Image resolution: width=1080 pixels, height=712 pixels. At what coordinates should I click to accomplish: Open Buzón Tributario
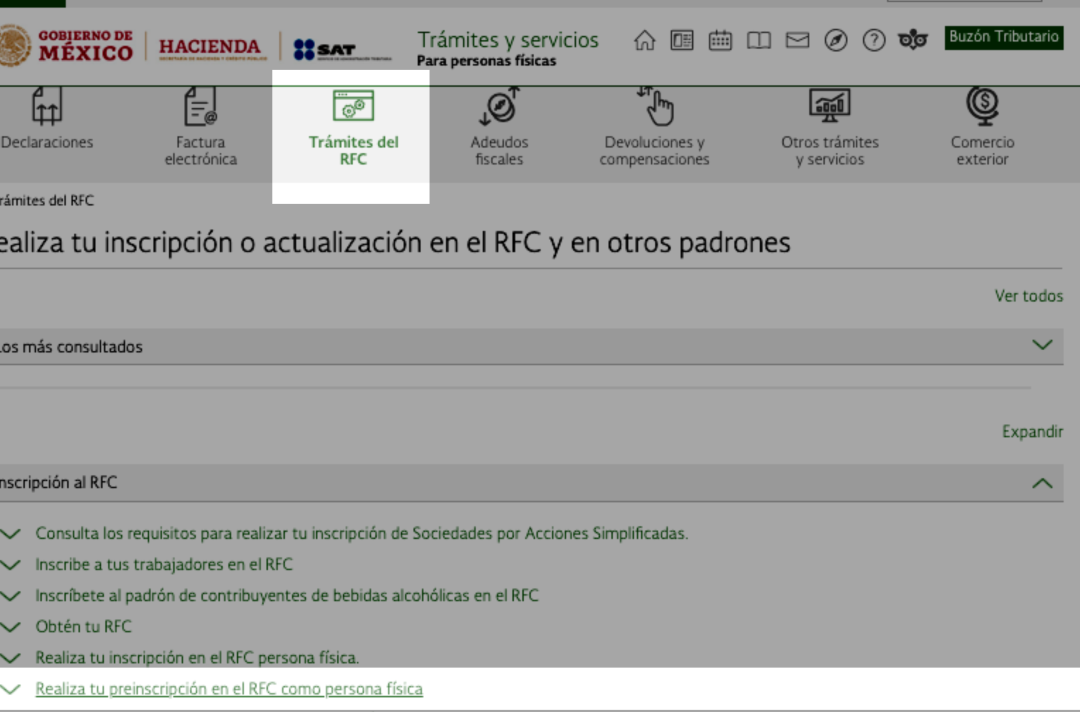tap(1003, 37)
